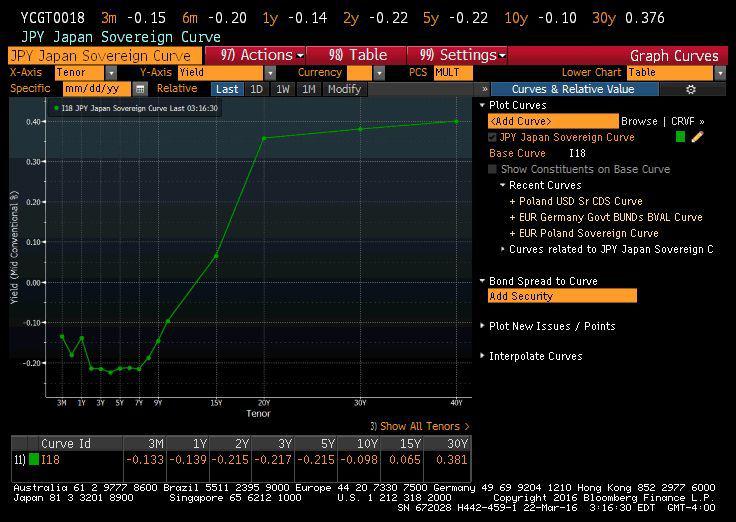Select the Curves & Relative Value tab
Image resolution: width=736 pixels, height=522 pixels.
573,89
